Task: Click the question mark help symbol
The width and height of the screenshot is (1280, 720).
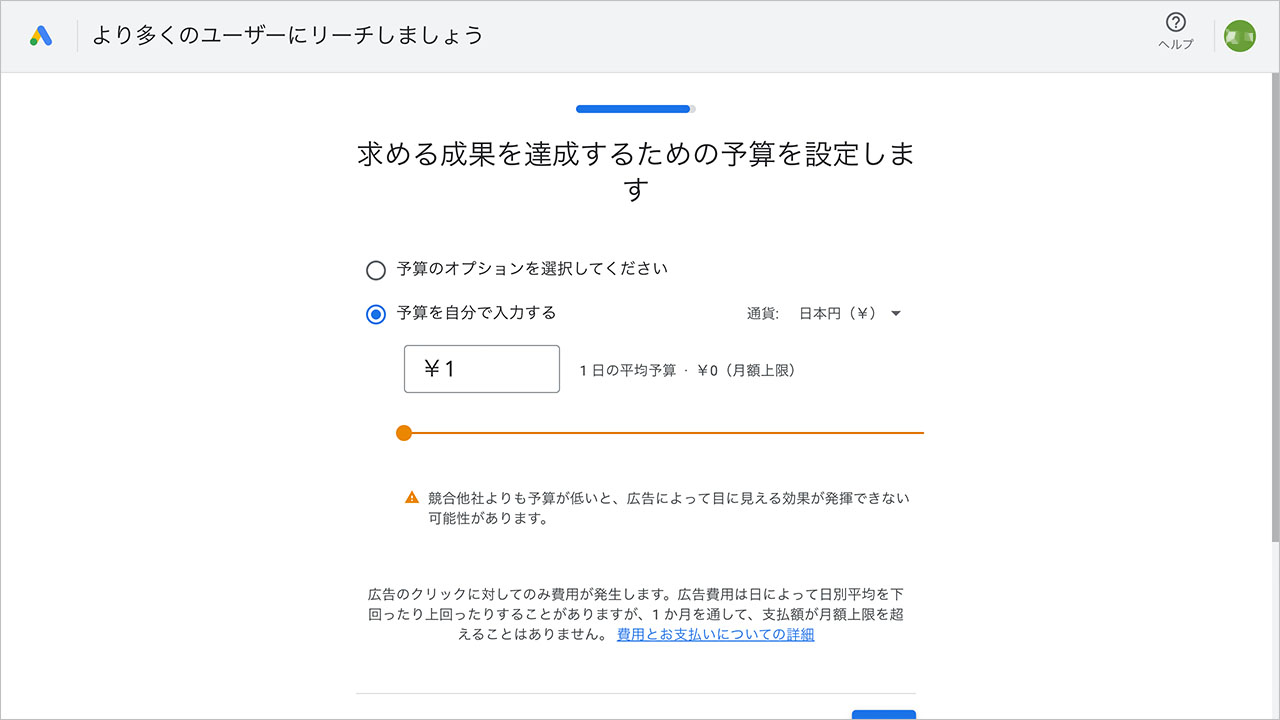Action: point(1175,22)
